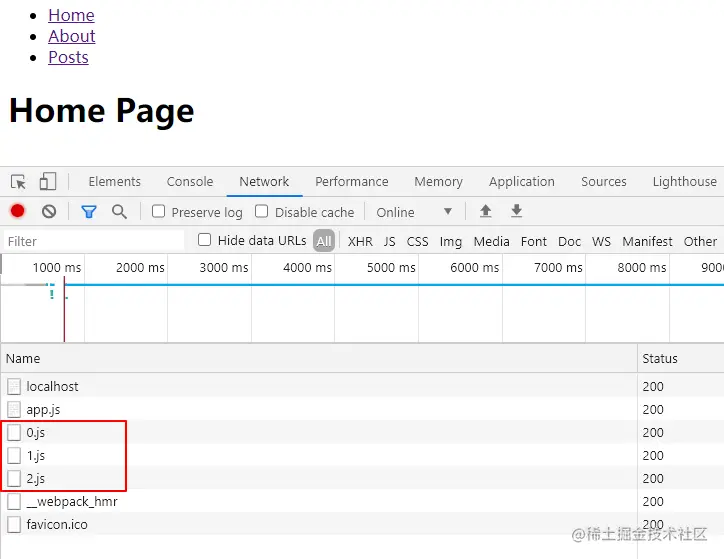Click the favicon.ico file icon

(14, 524)
